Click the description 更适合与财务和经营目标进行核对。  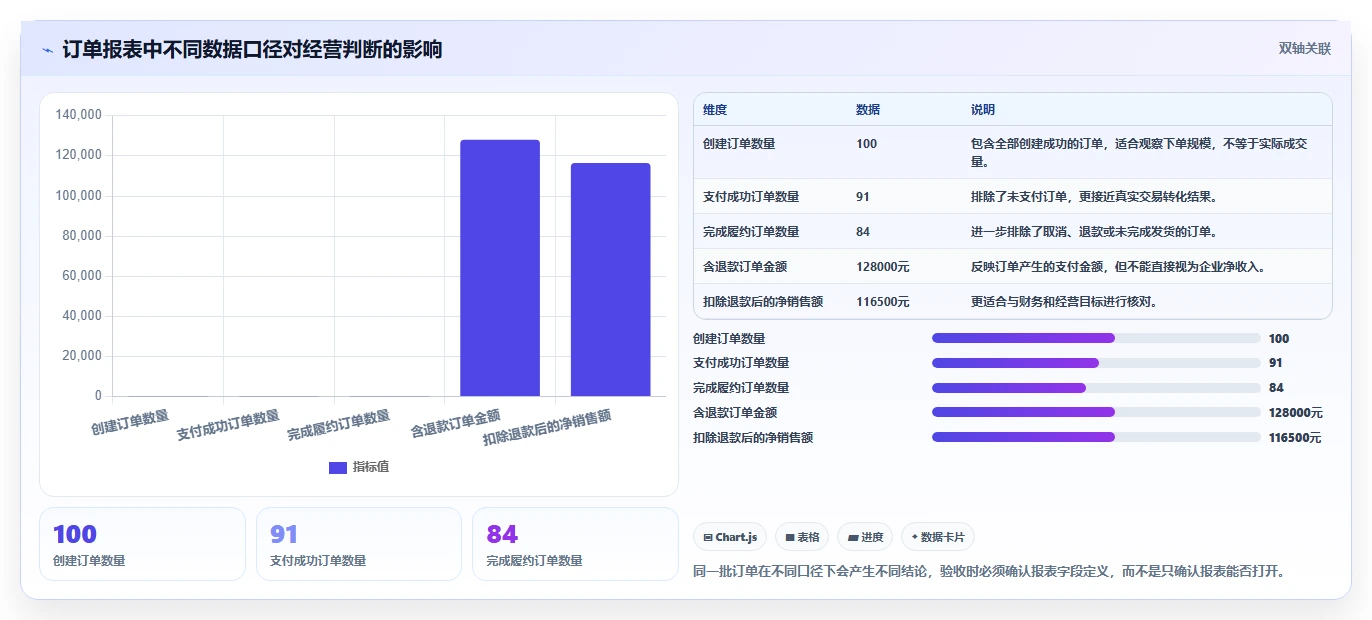1064,302
